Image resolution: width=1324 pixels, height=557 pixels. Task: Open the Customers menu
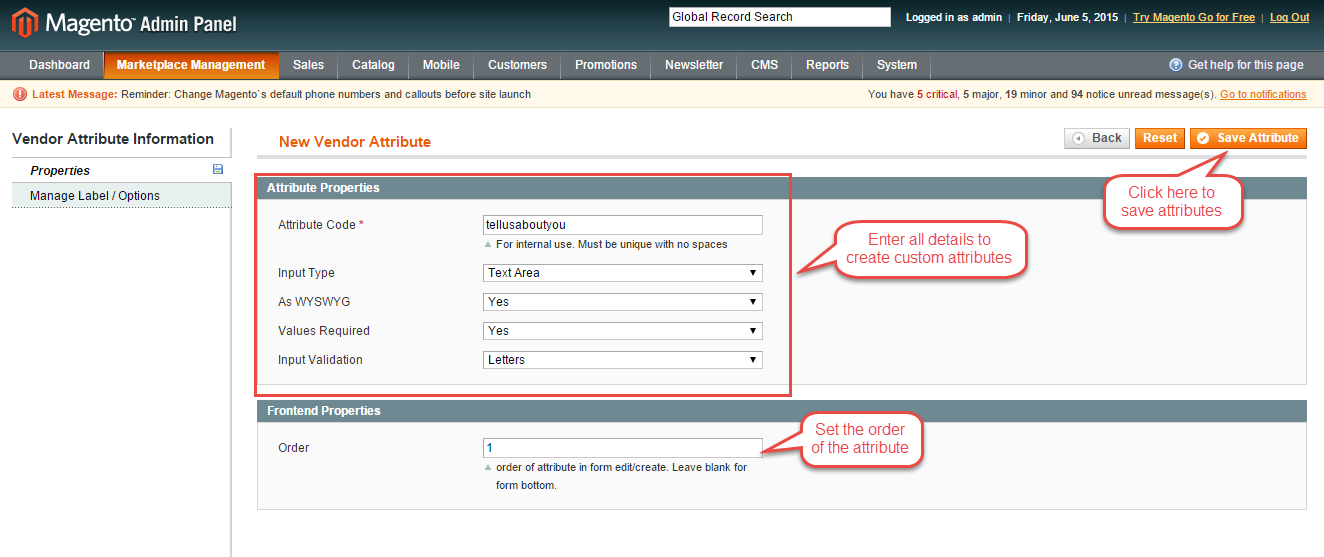[517, 65]
